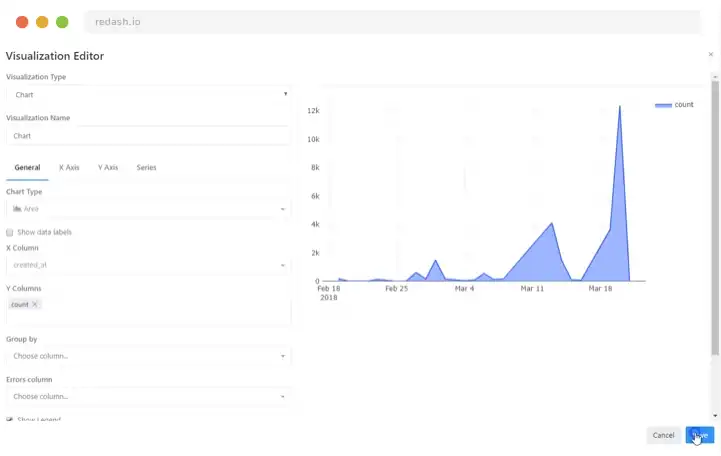Click the blue Save button
Viewport: 721px width, 456px height.
tap(700, 435)
